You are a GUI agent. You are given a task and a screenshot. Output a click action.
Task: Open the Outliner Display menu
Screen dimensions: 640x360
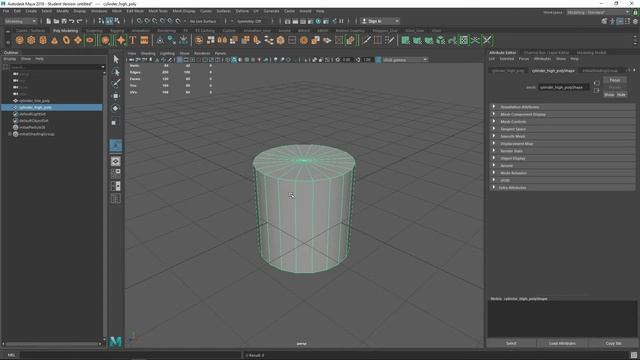(9, 59)
